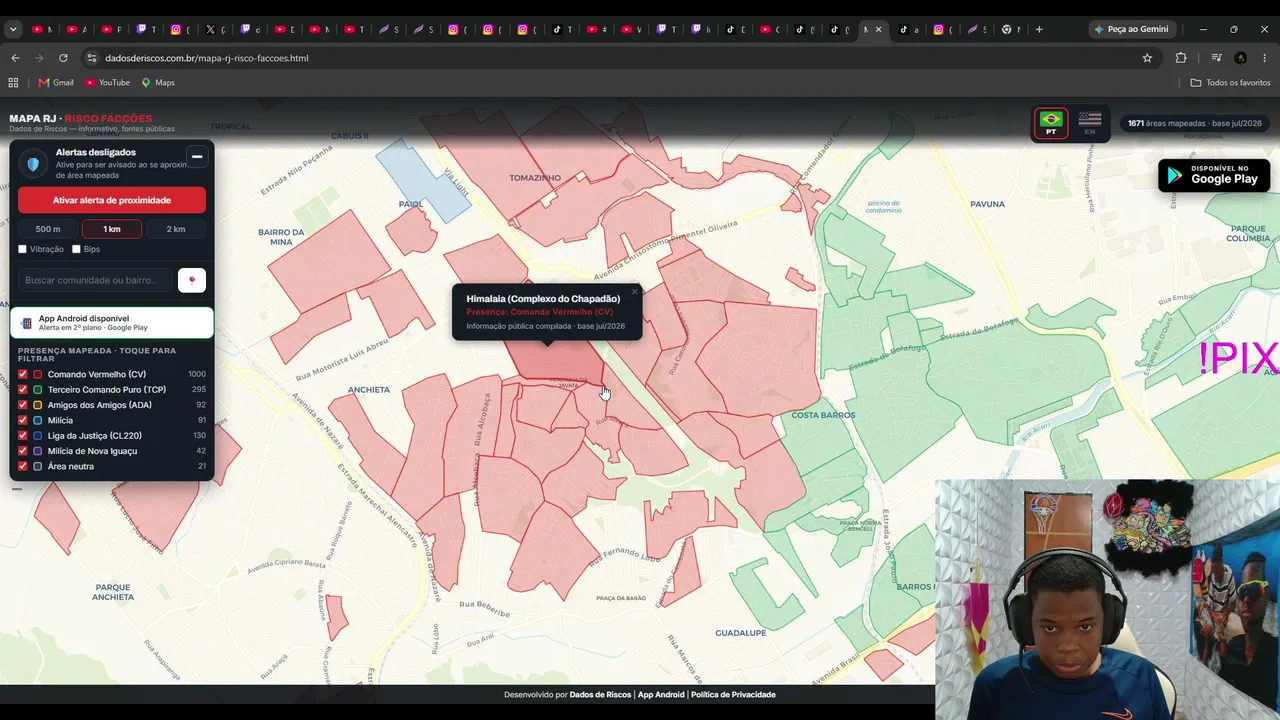Click the shield alert icon
Screen dimensions: 1280x720
click(x=33, y=163)
